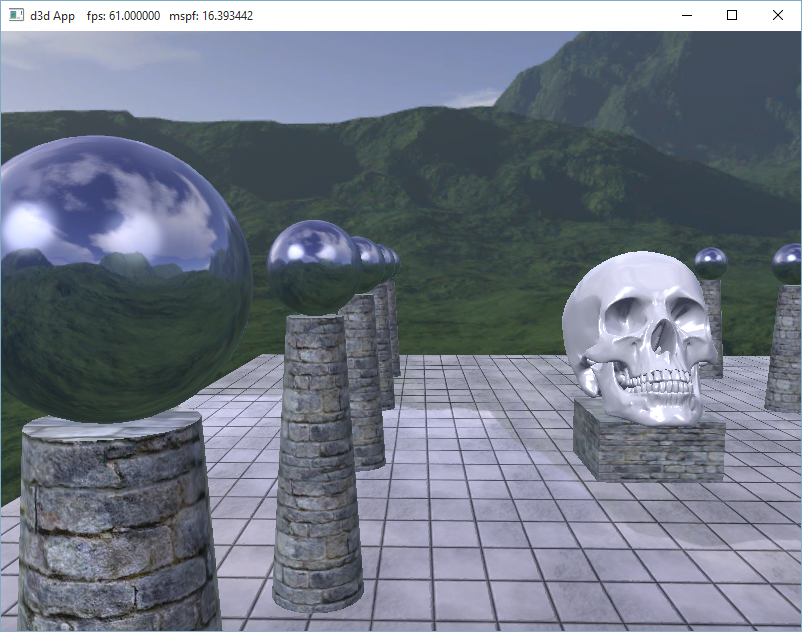Select the small sphere behind the skull
The height and width of the screenshot is (632, 802).
point(710,263)
